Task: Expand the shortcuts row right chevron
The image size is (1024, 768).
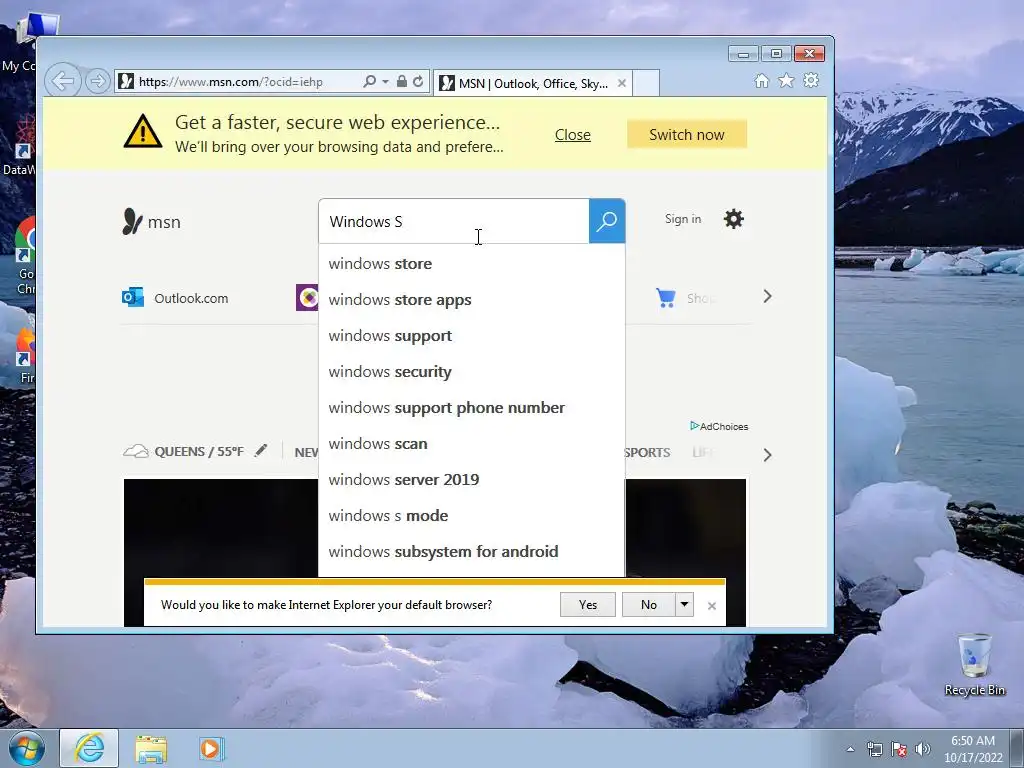Action: point(767,296)
